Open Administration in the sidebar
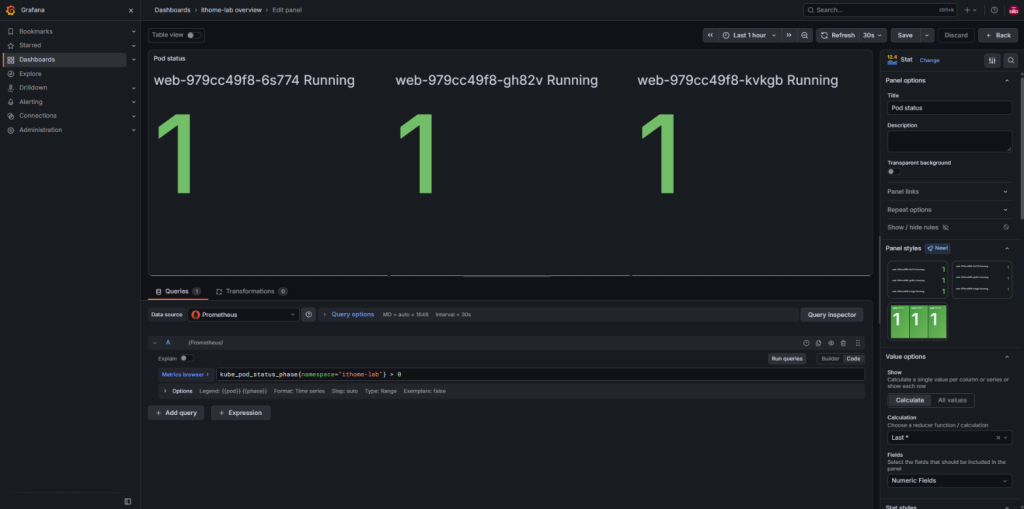1024x509 pixels. coord(40,130)
